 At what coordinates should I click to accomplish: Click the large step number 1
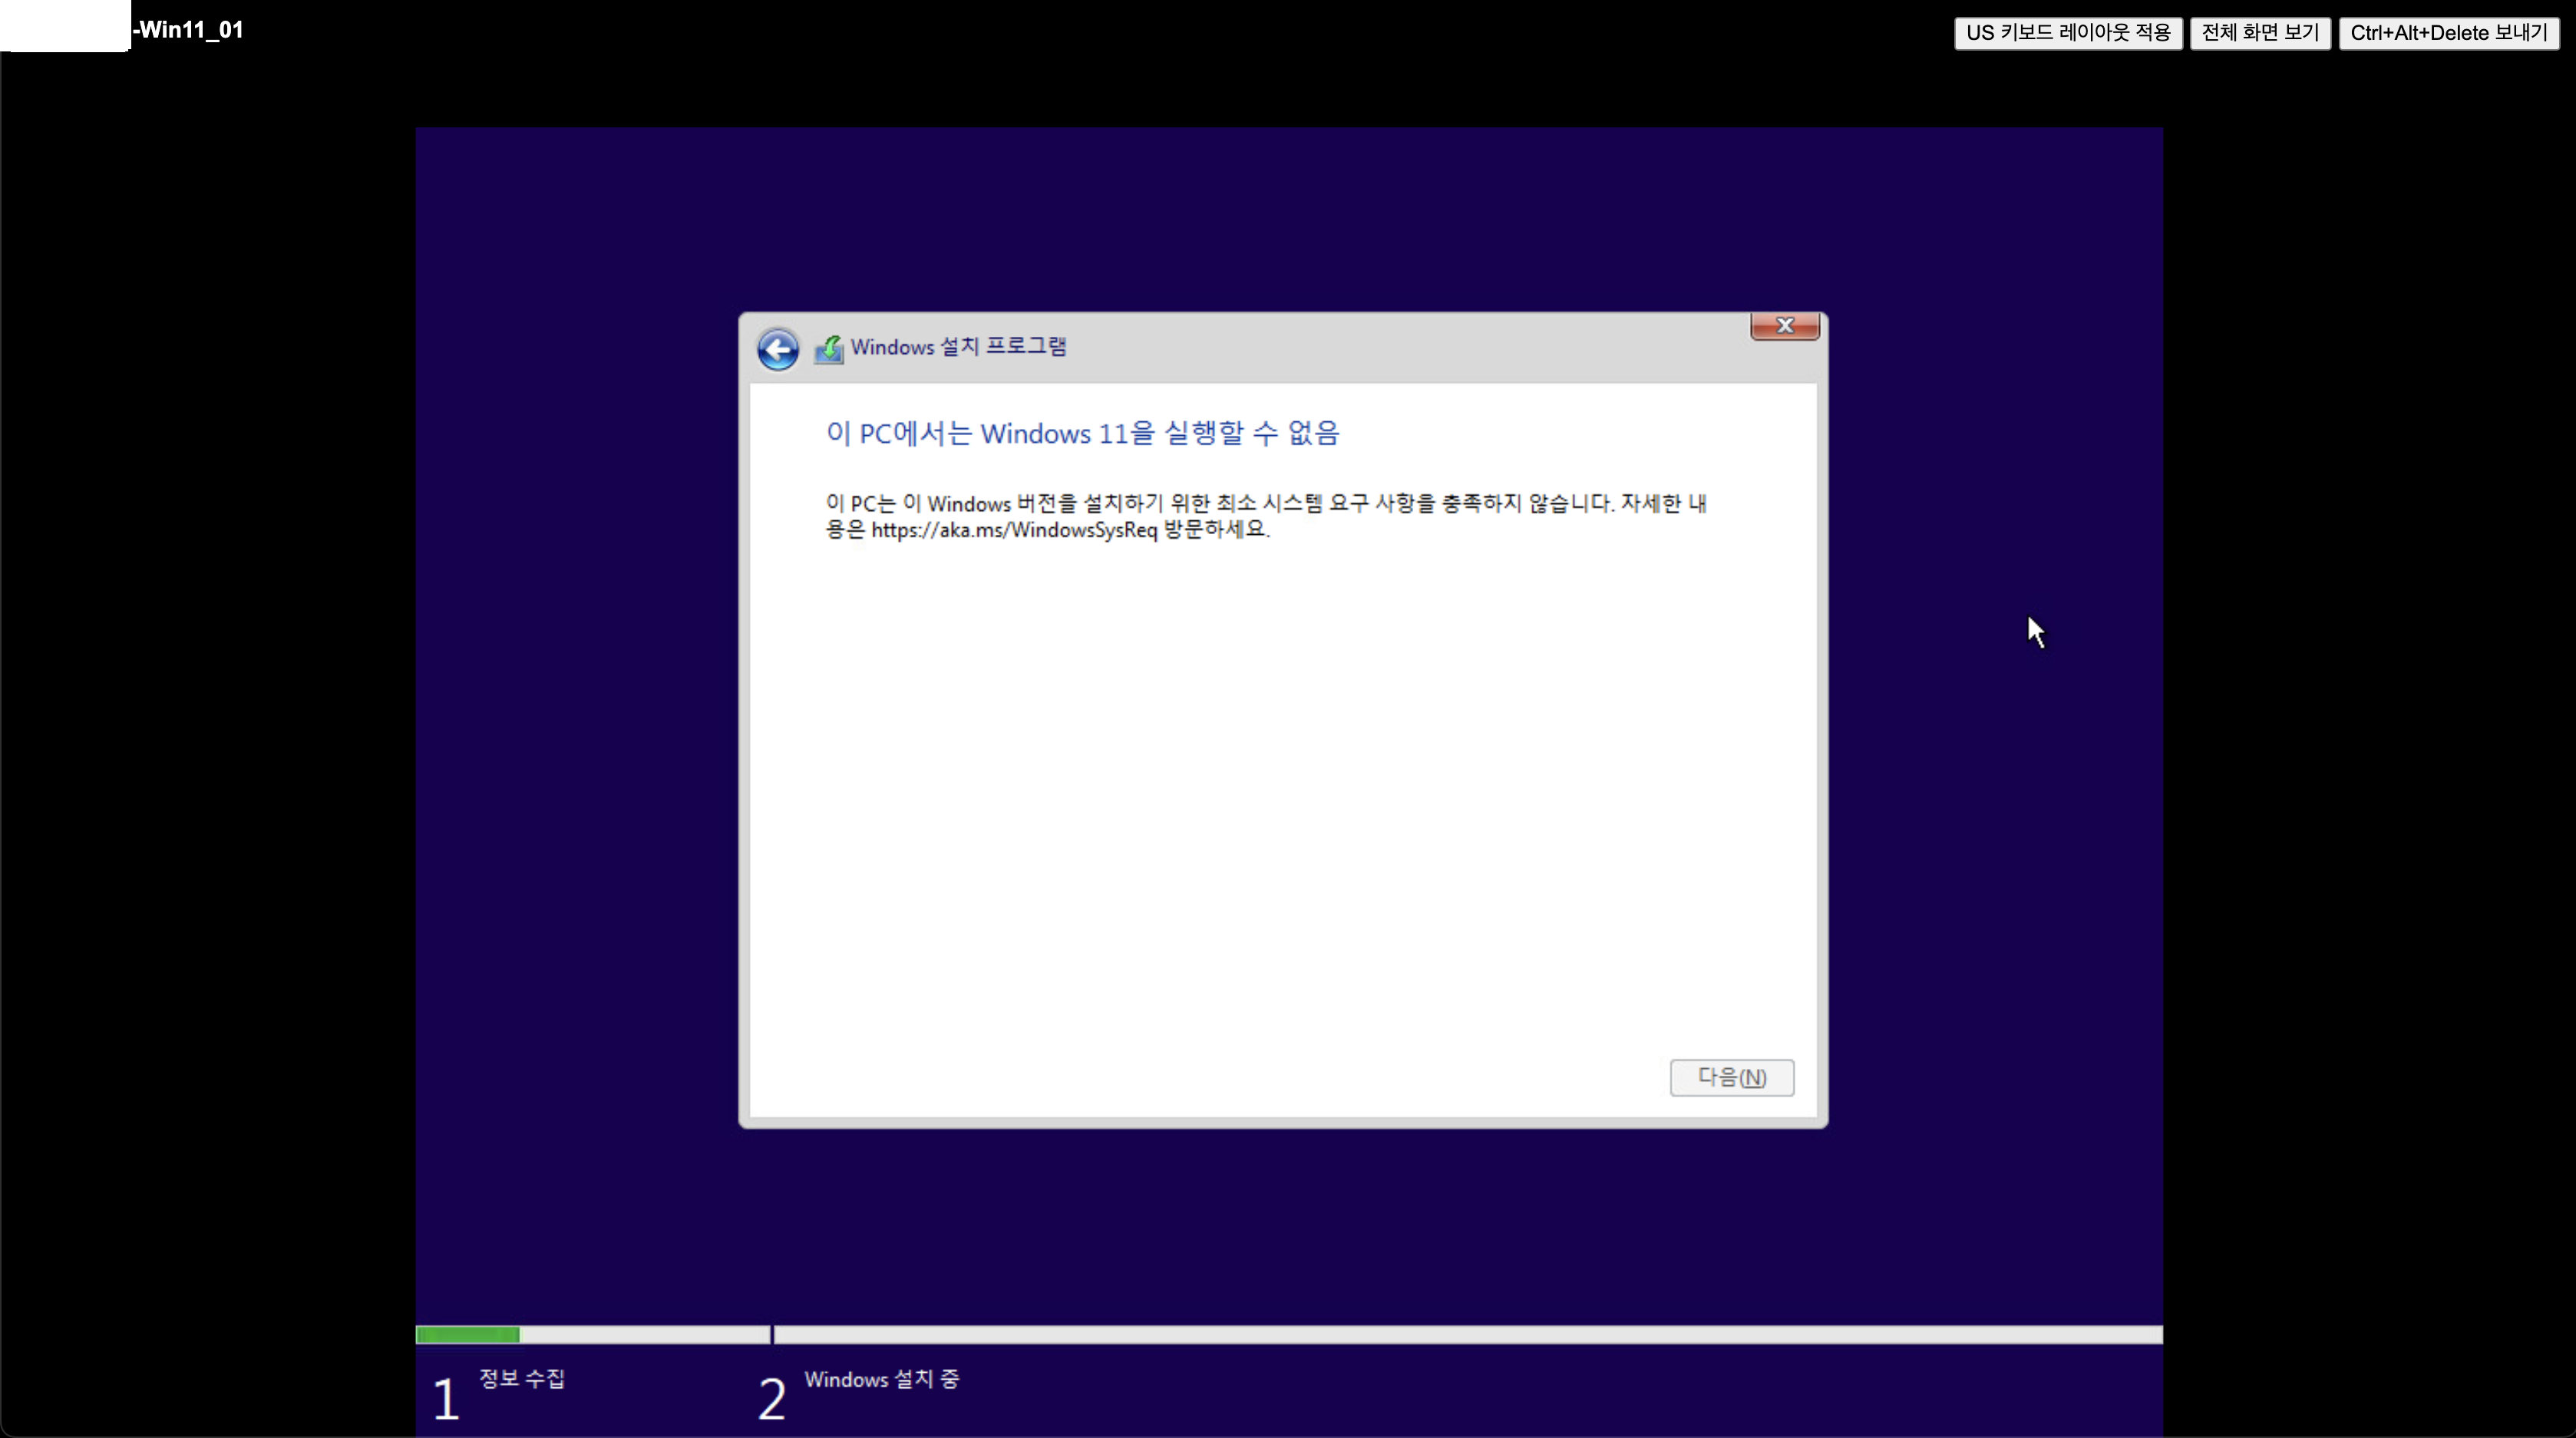pos(446,1398)
